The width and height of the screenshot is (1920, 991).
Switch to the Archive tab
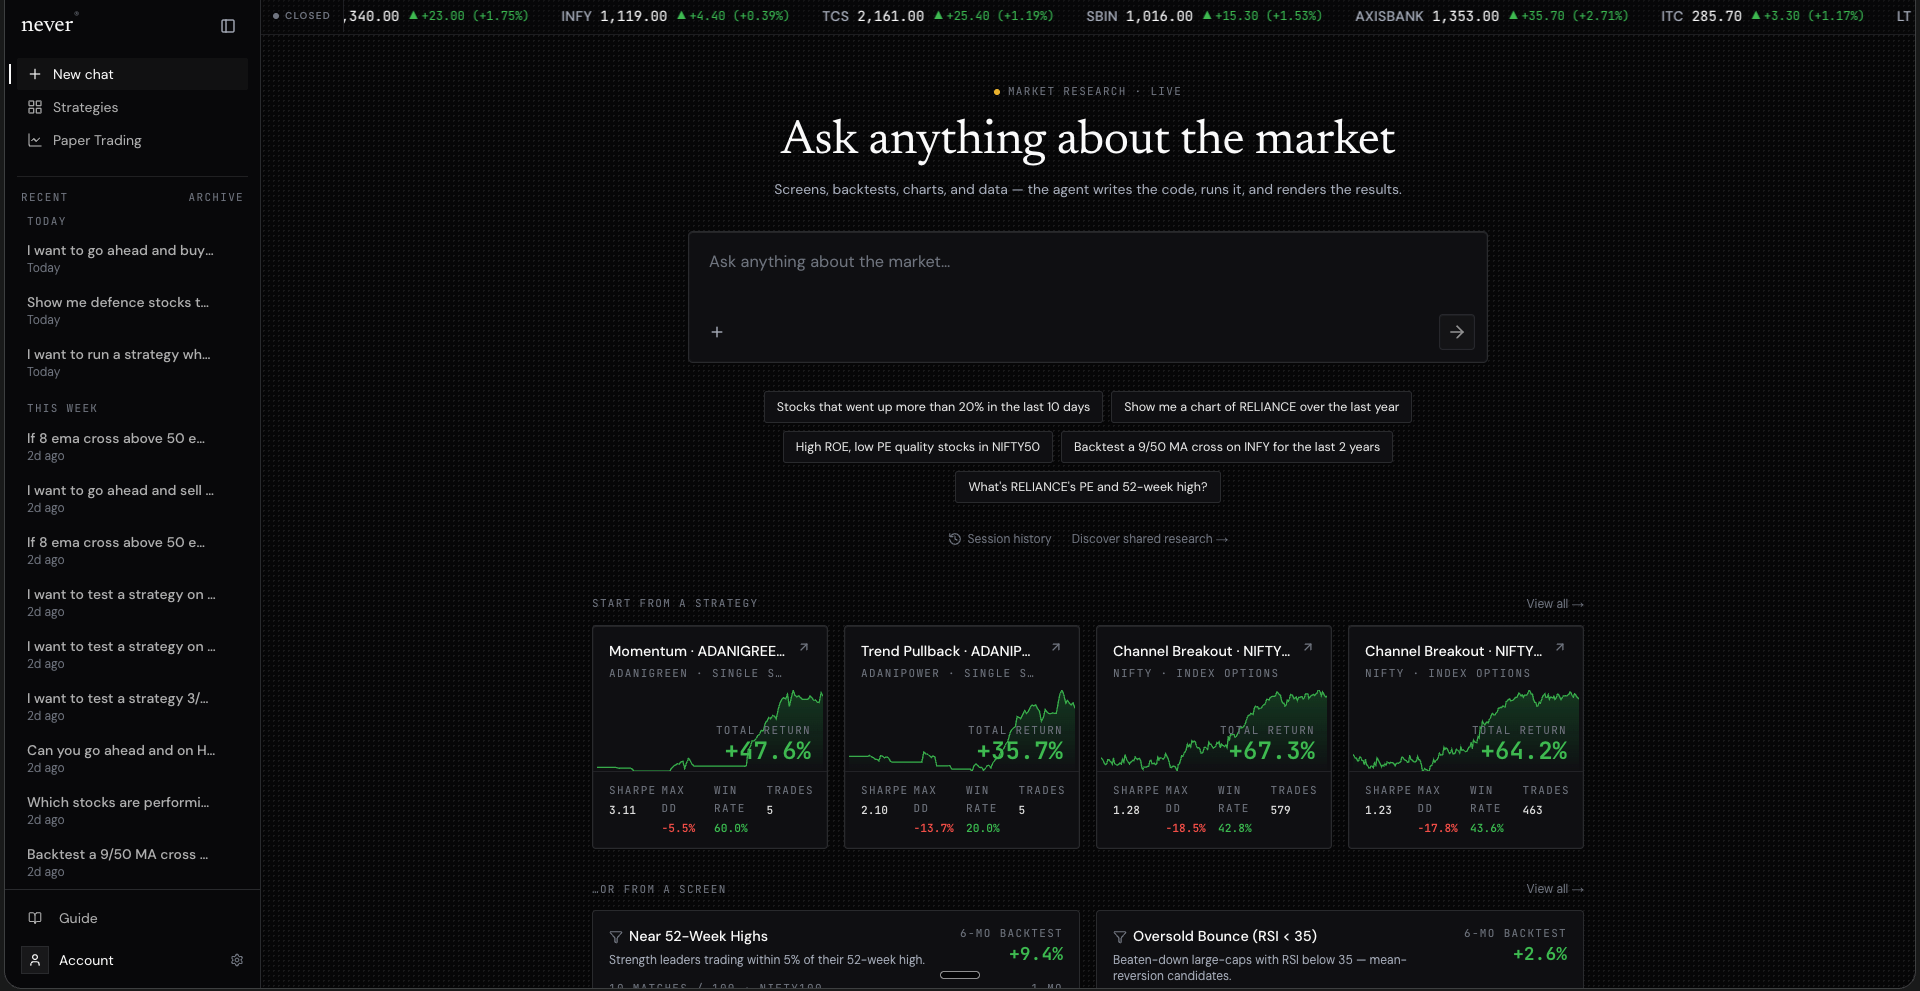216,197
